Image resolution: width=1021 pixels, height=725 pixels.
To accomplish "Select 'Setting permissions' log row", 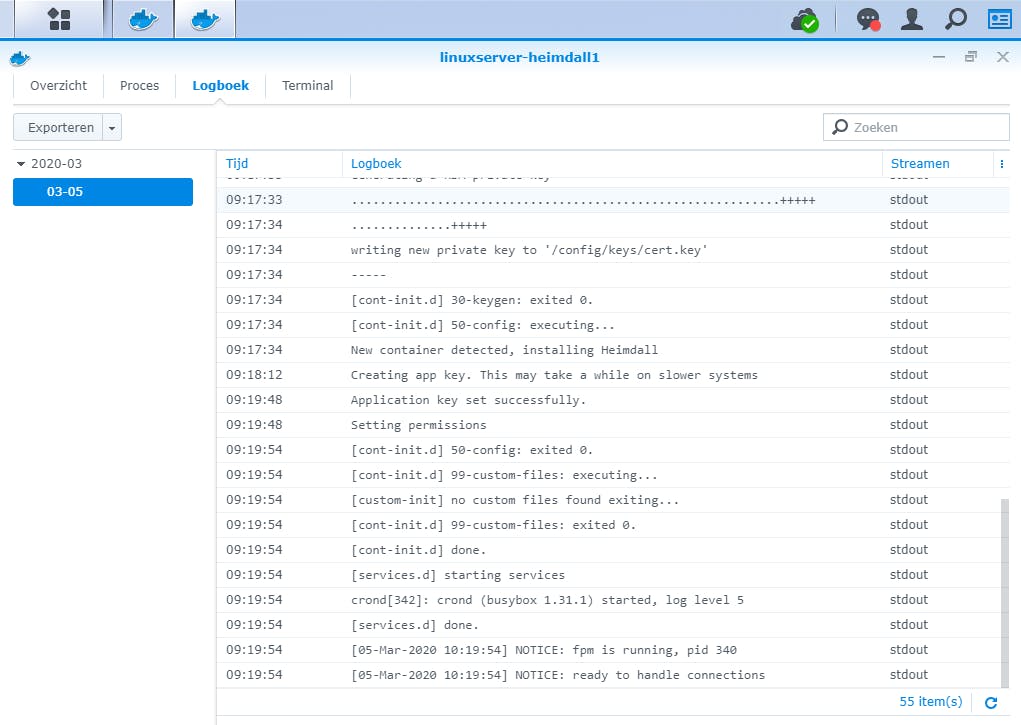I will tap(613, 425).
